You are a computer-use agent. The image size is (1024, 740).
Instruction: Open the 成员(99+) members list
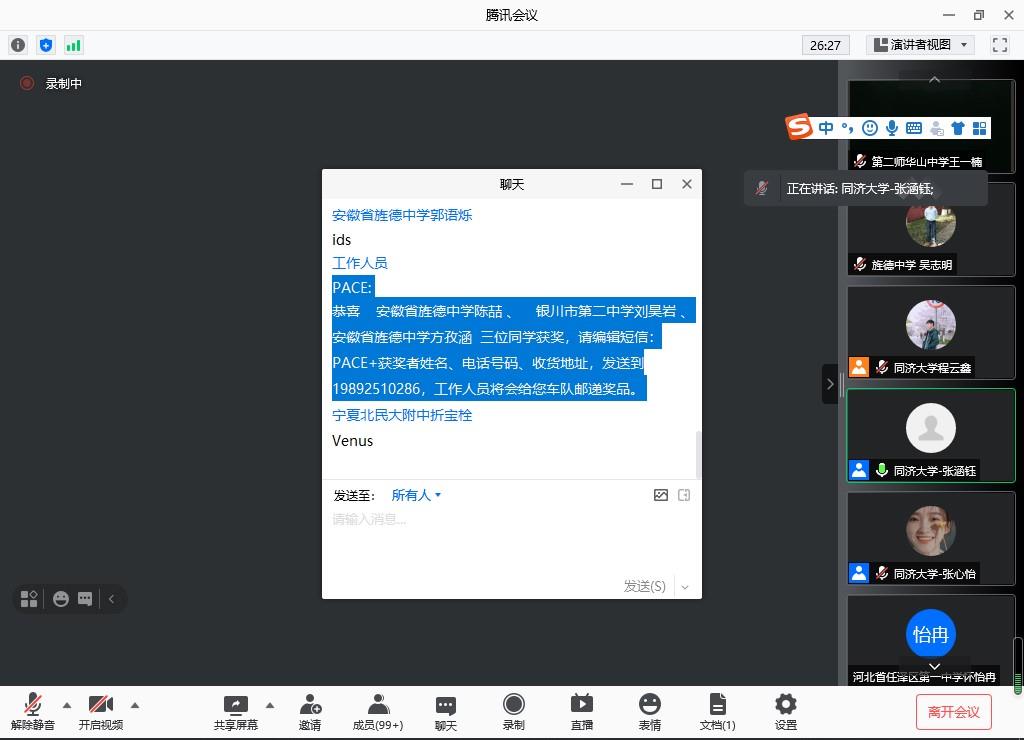click(378, 712)
